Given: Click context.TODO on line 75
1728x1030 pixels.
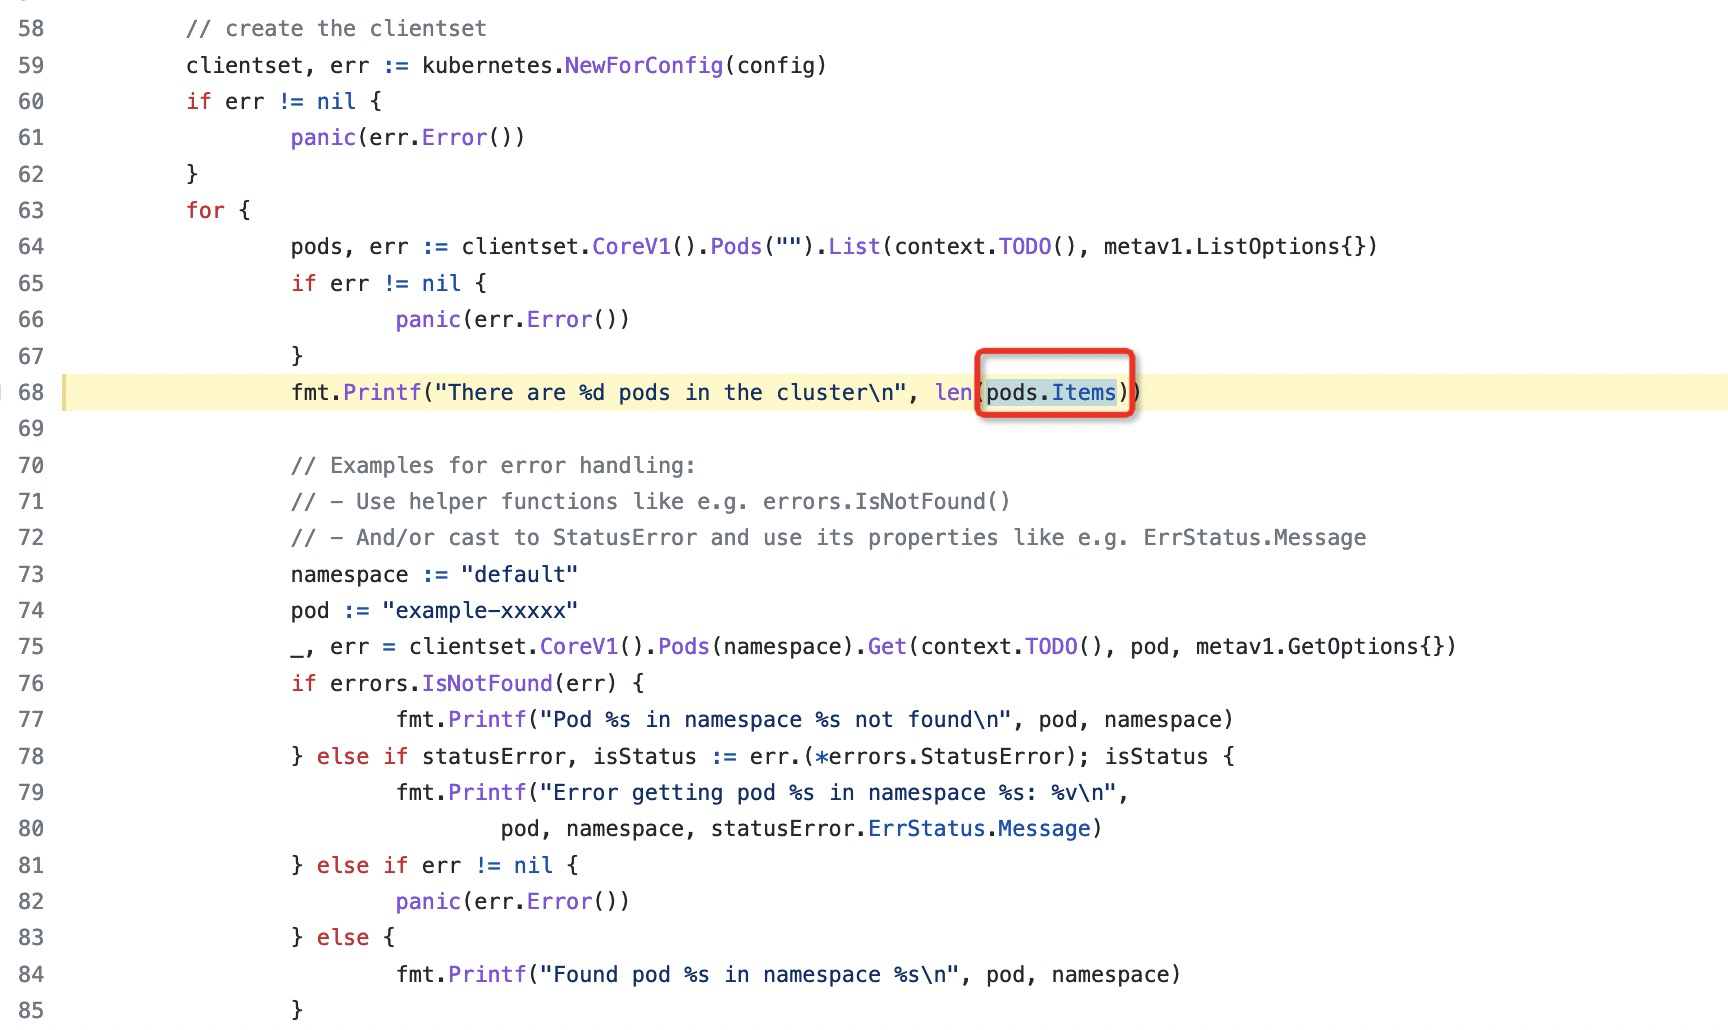Looking at the screenshot, I should [x=999, y=646].
